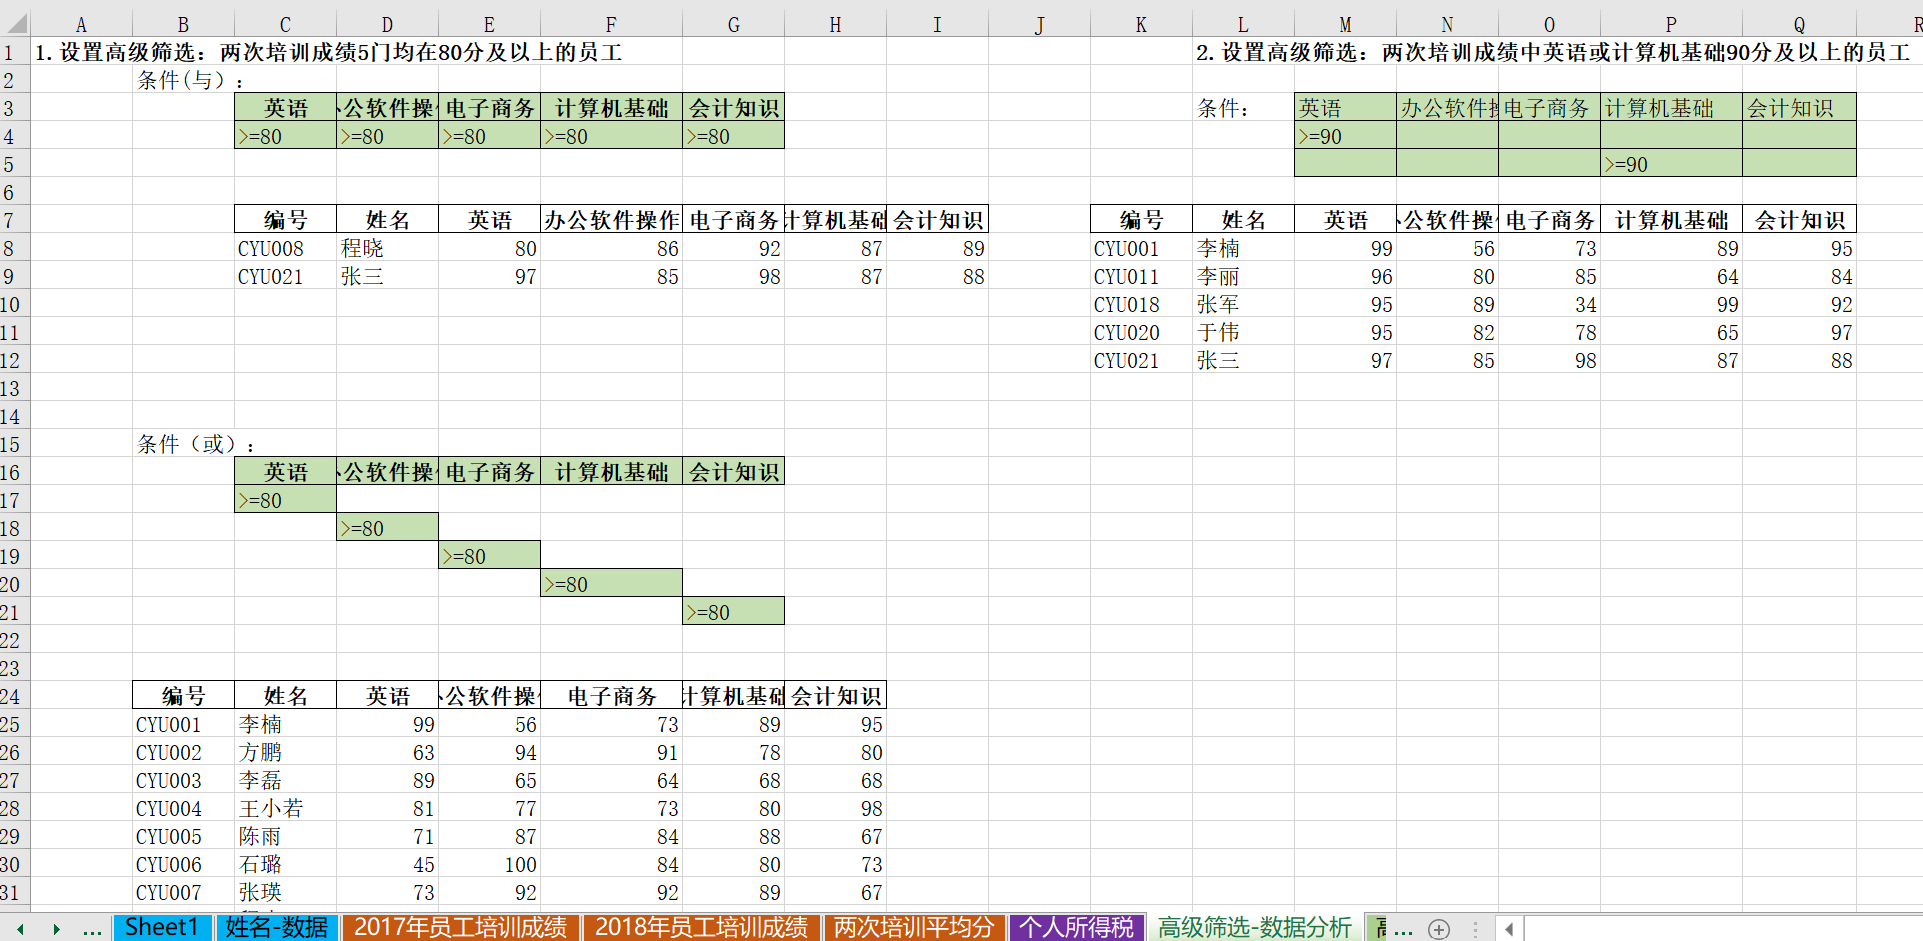This screenshot has height=941, width=1923.
Task: Select the score 100 in 石璐's row
Action: tap(489, 864)
